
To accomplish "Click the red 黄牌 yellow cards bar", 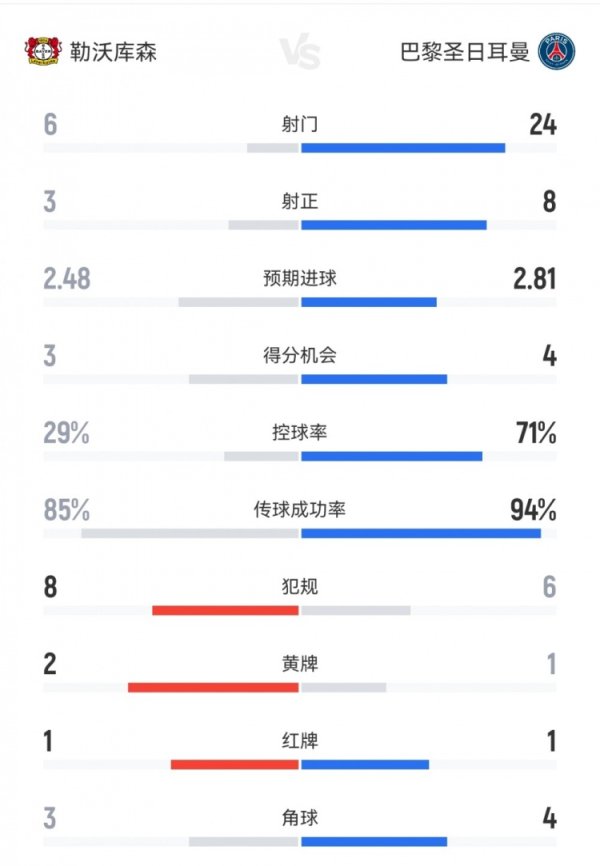I will point(214,687).
